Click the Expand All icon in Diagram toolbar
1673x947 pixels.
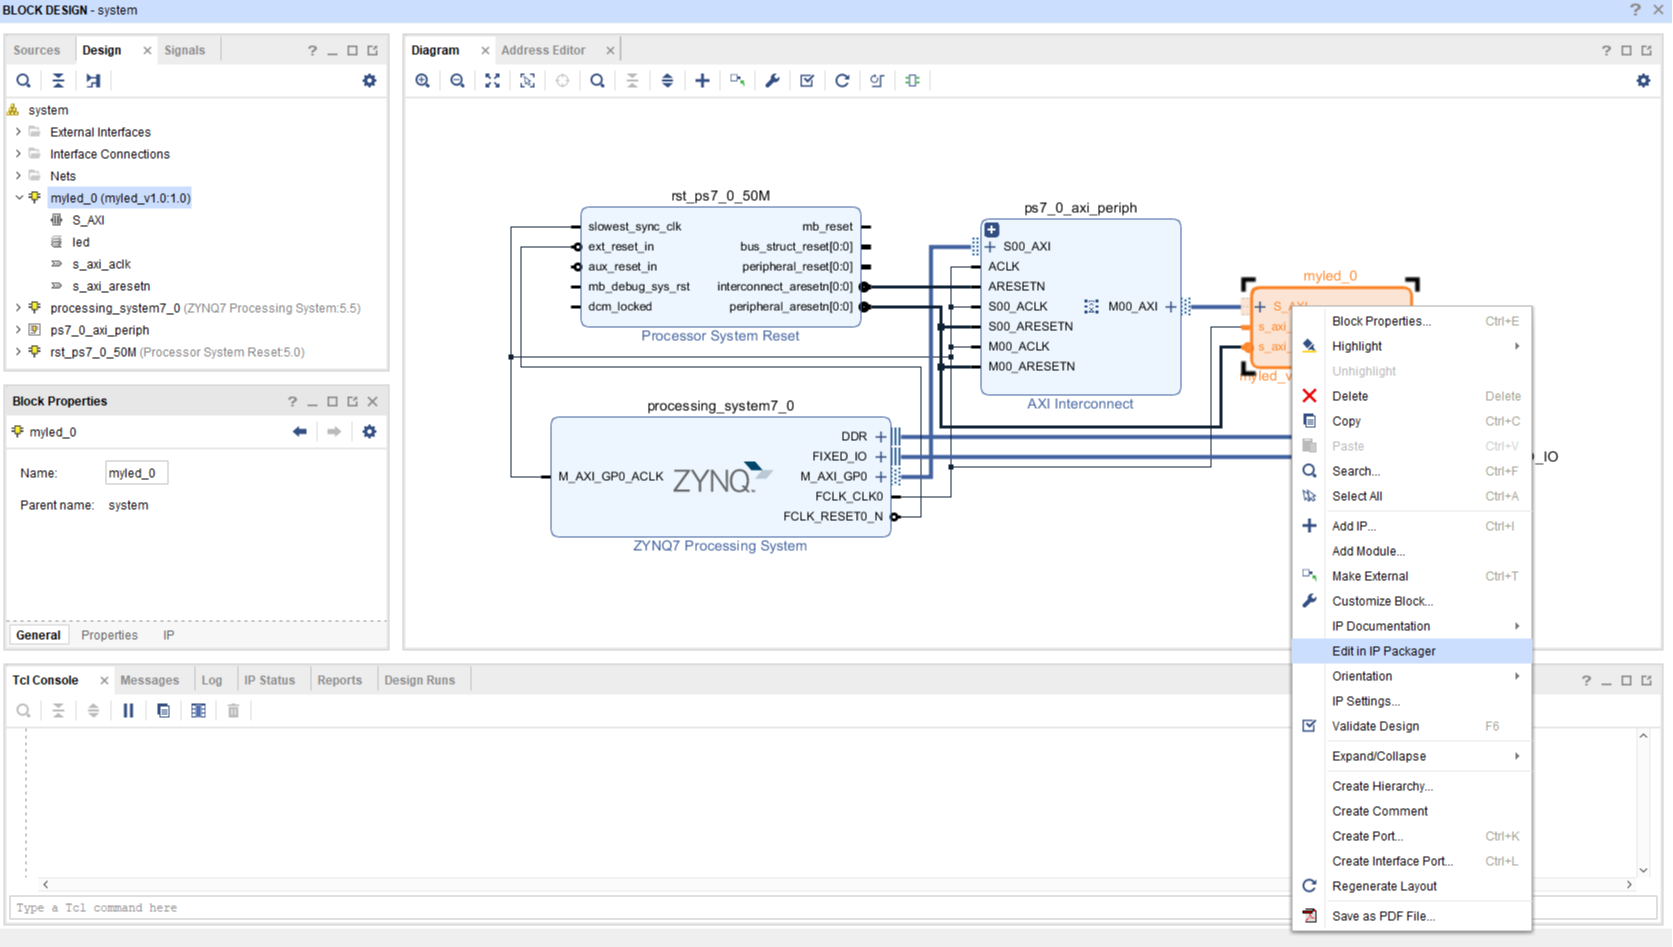coord(668,81)
